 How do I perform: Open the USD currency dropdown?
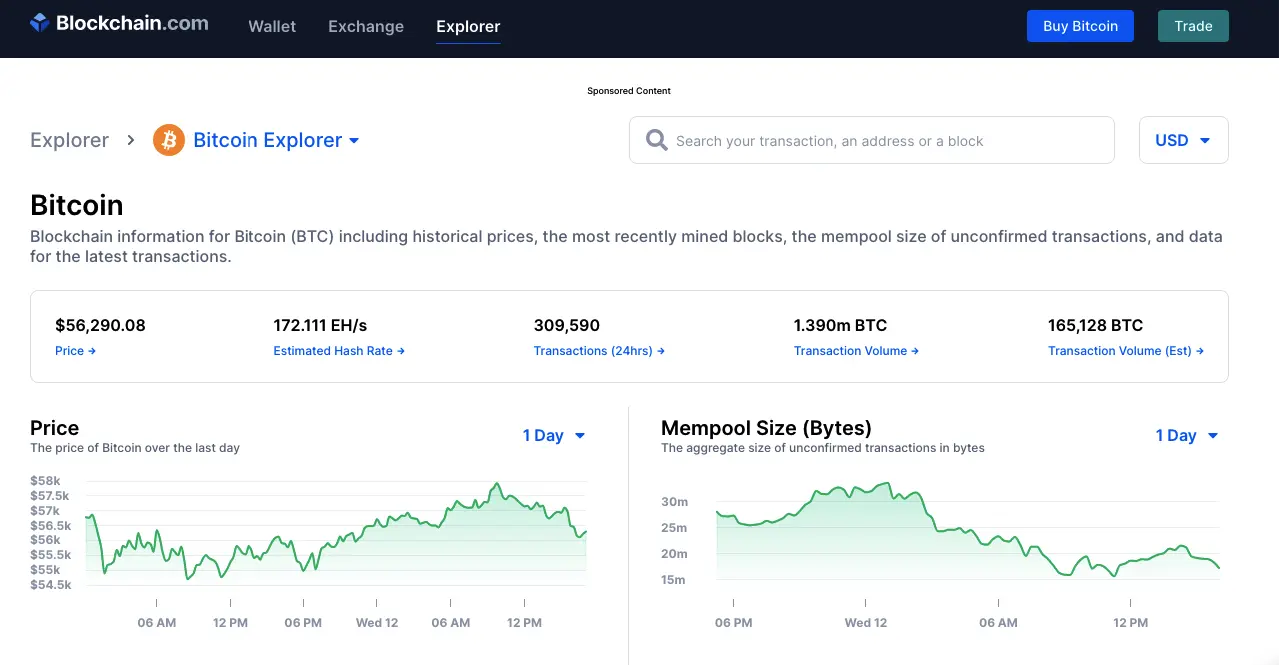1183,140
